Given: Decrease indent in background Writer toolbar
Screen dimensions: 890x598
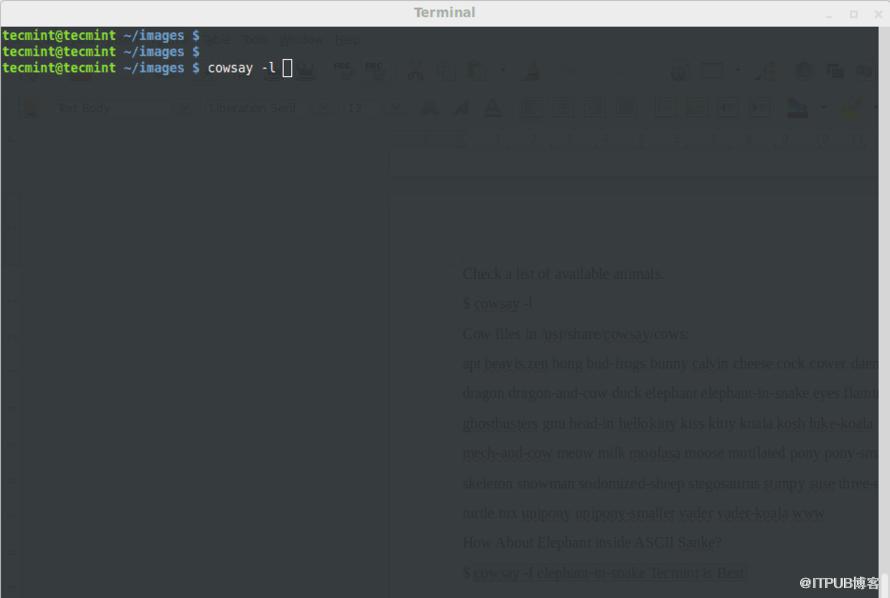Looking at the screenshot, I should click(x=728, y=108).
